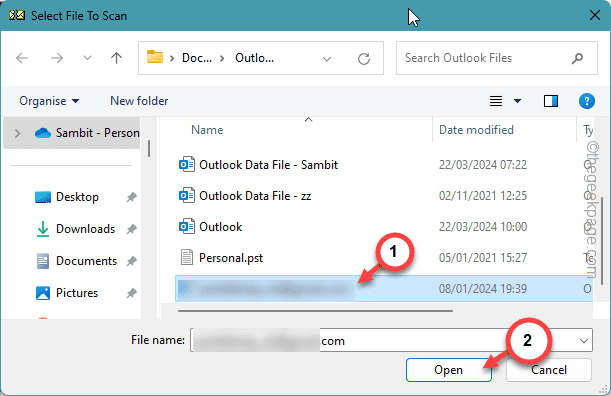Refresh the Outlook Files folder
The image size is (611, 396).
(364, 59)
